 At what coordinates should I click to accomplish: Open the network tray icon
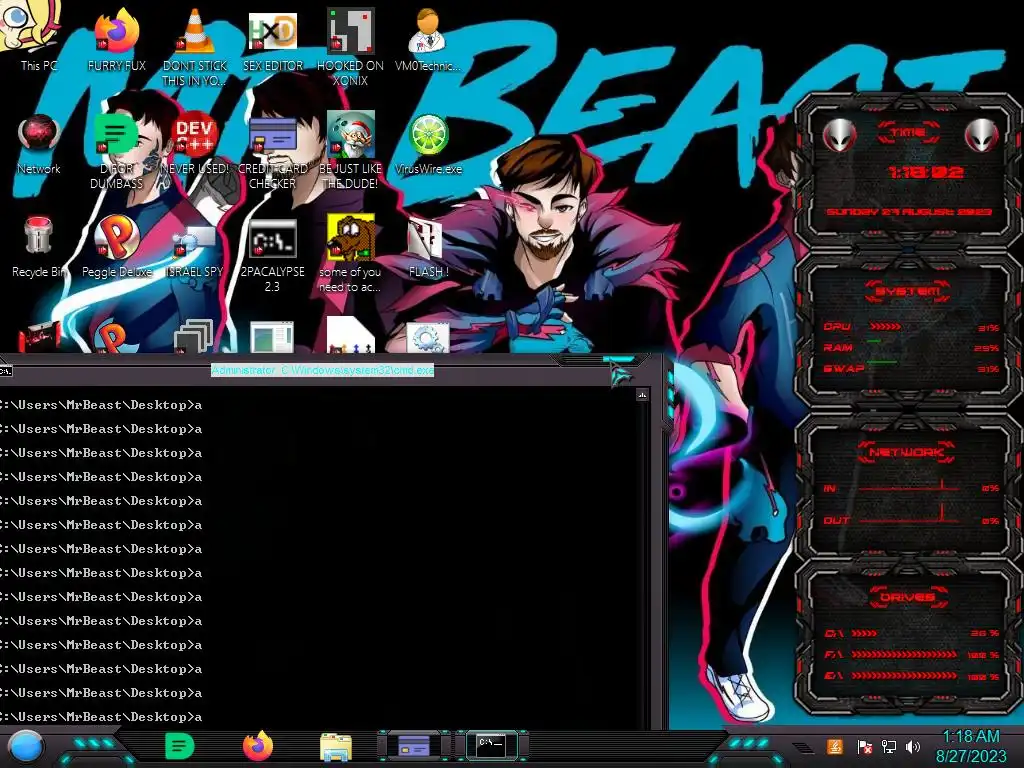(889, 746)
